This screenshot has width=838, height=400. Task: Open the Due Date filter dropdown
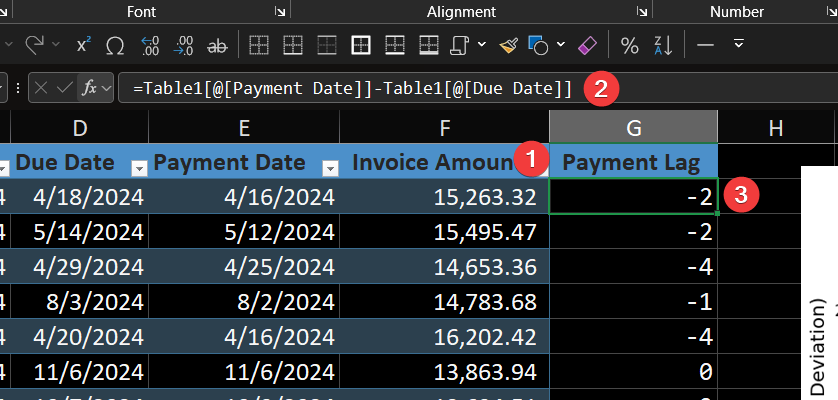[140, 166]
